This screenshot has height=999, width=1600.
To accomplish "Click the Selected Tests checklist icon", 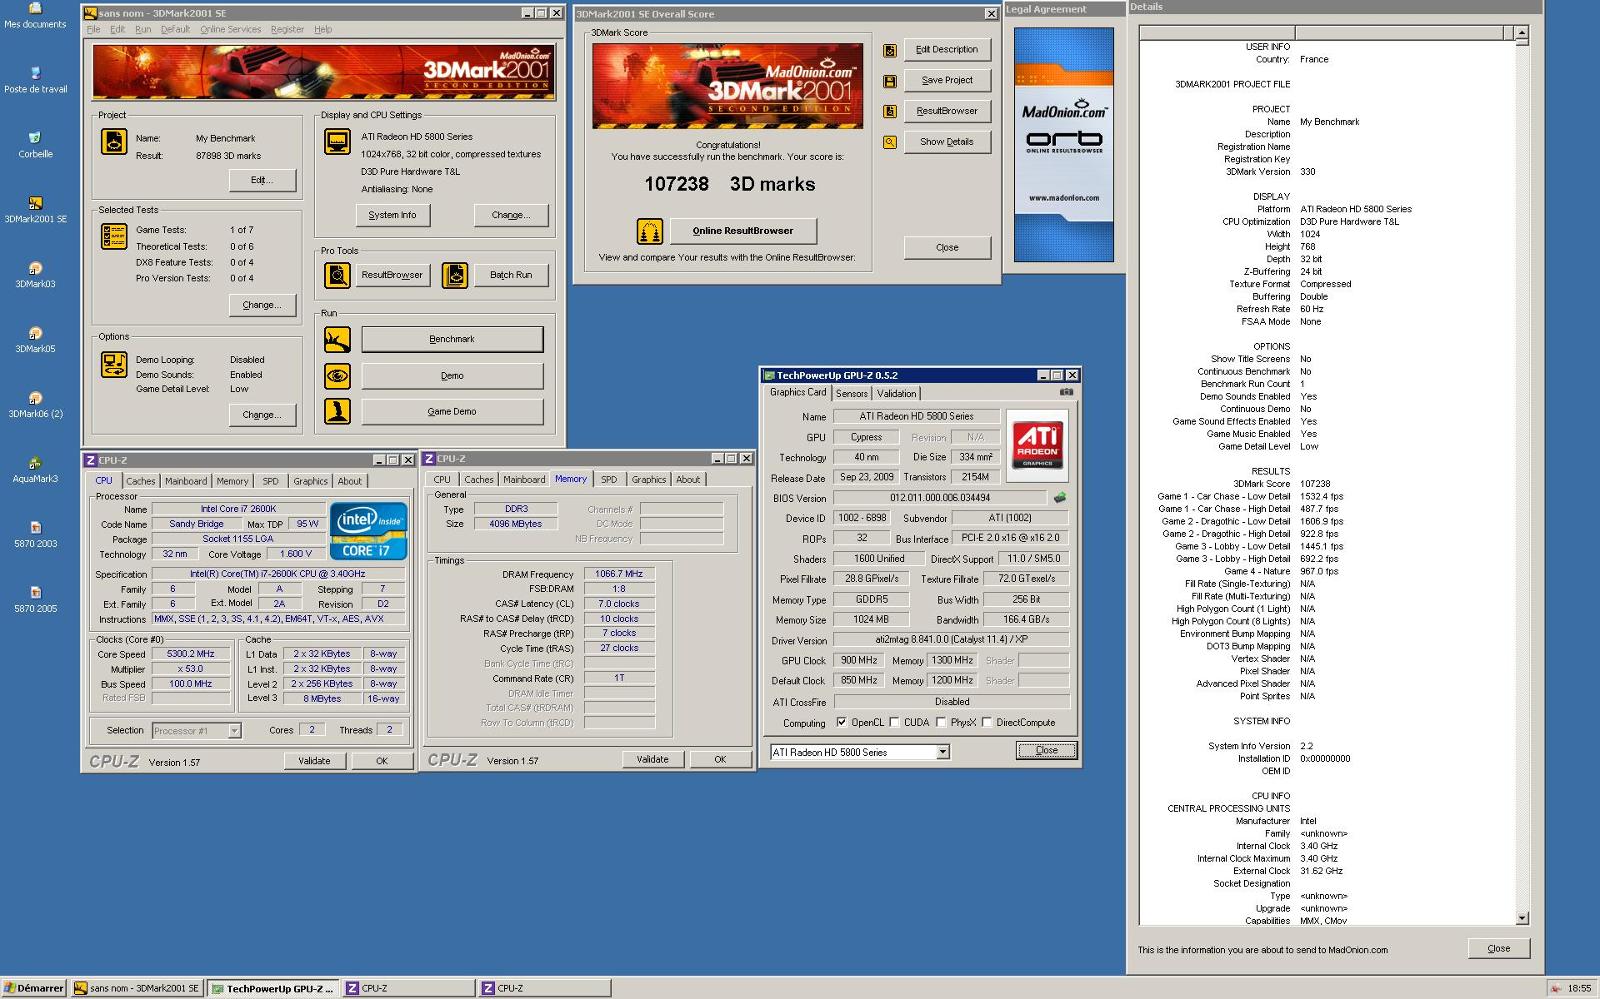I will pos(114,236).
